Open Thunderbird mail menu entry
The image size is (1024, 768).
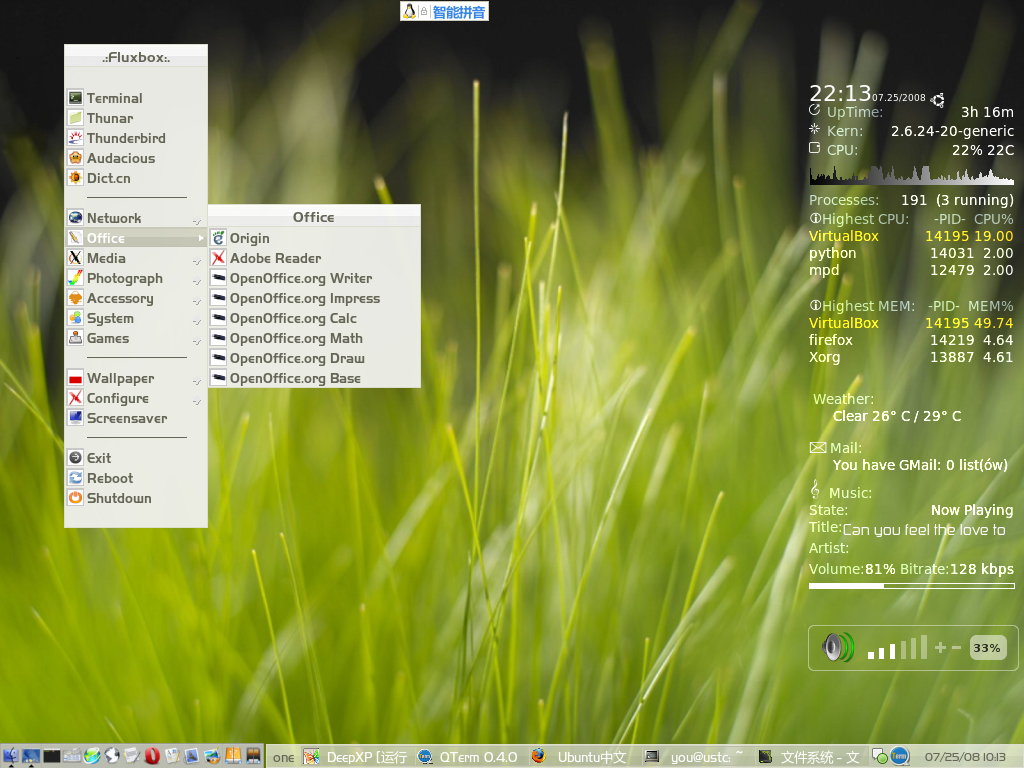[136, 138]
